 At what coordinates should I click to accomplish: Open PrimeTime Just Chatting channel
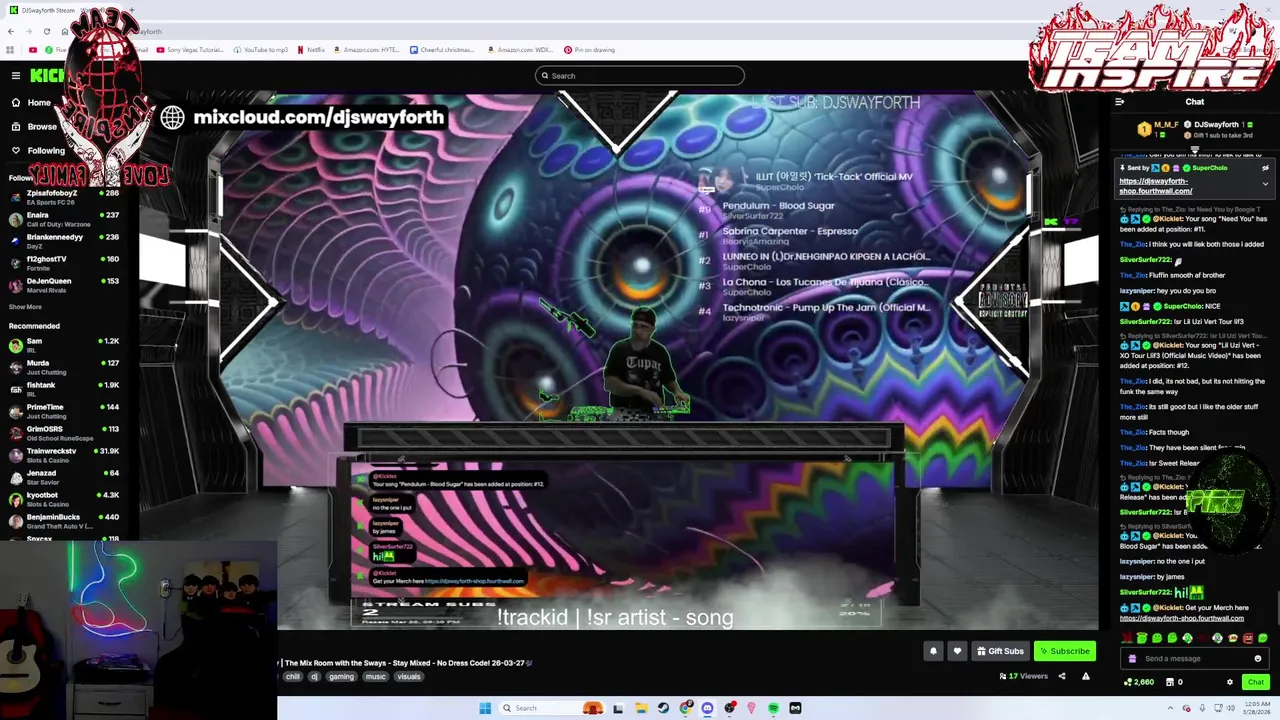[x=64, y=411]
